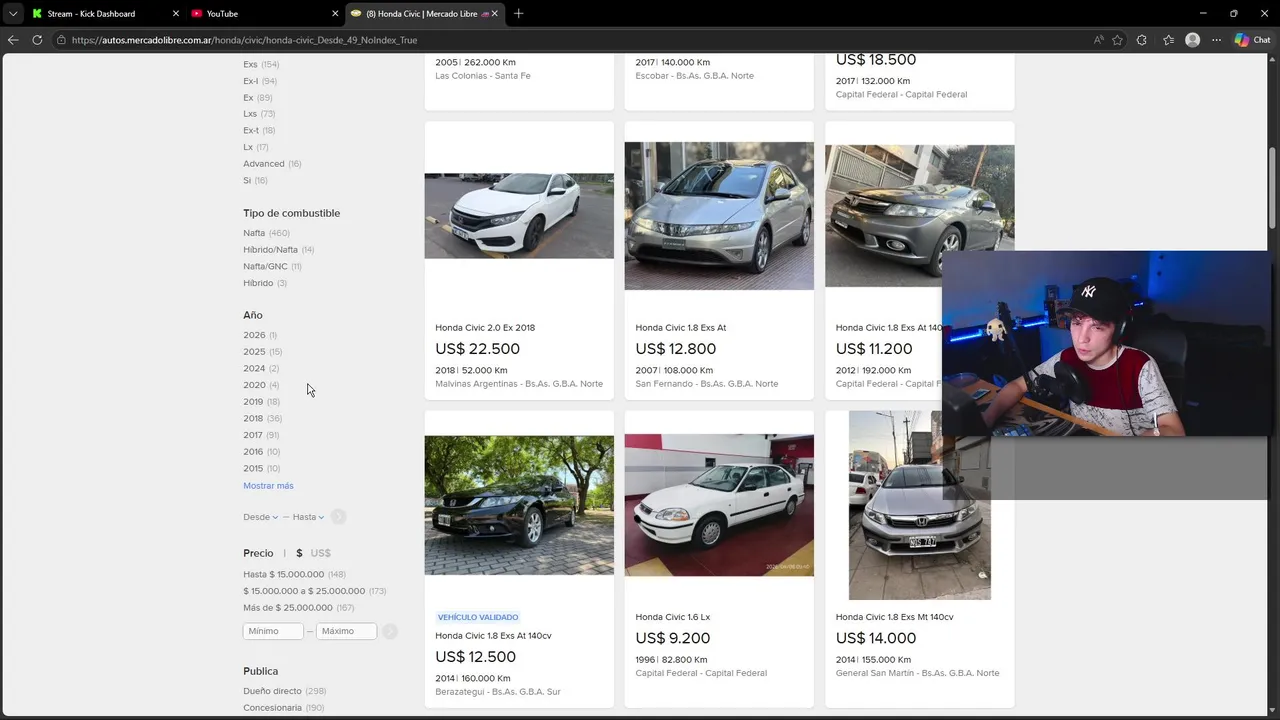Click the Máximo price input
1280x720 pixels.
[x=346, y=631]
